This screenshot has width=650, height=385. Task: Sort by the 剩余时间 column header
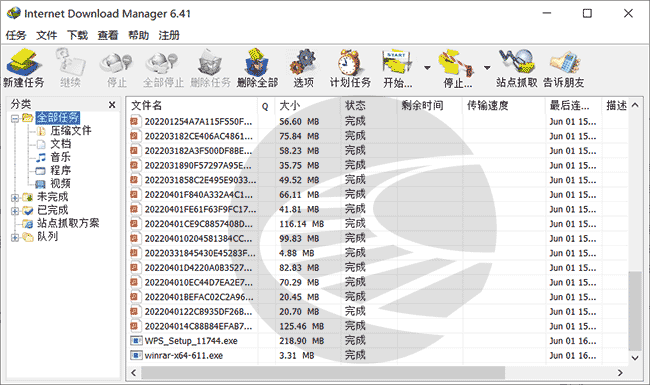[x=429, y=106]
